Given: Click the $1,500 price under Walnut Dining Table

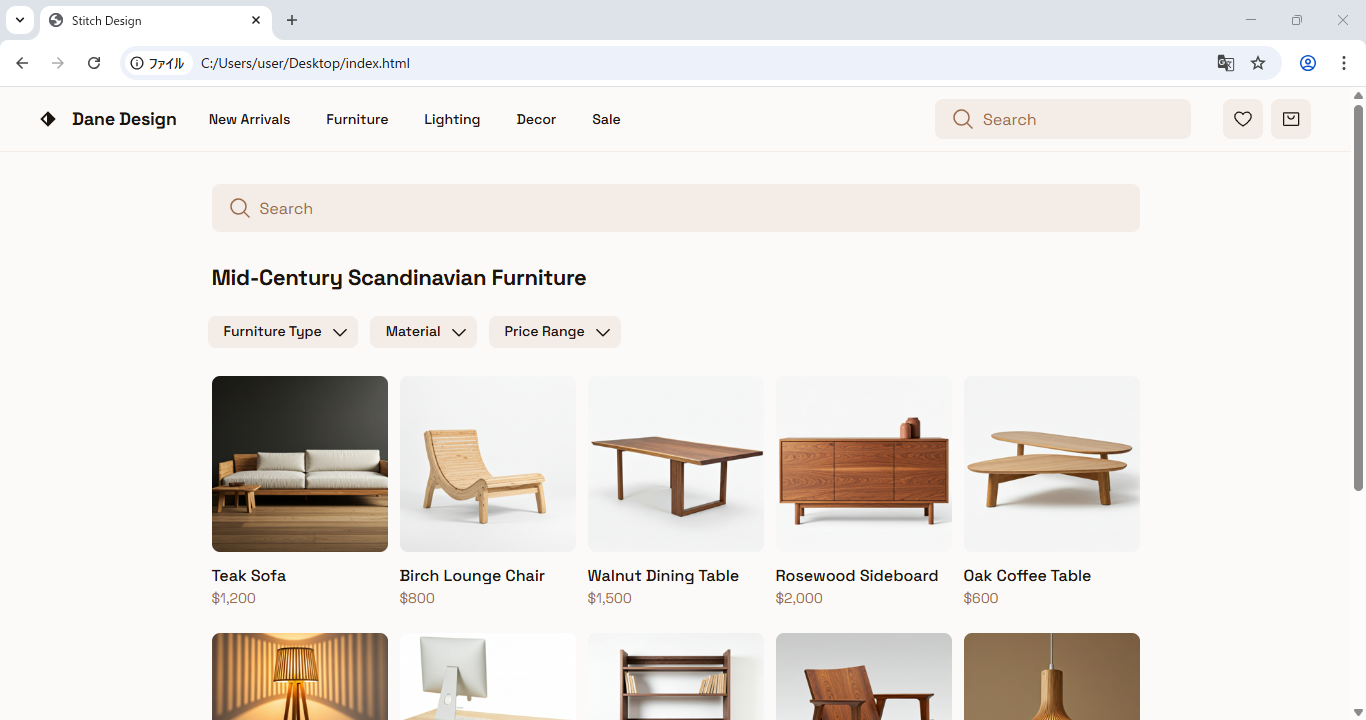Looking at the screenshot, I should 610,598.
